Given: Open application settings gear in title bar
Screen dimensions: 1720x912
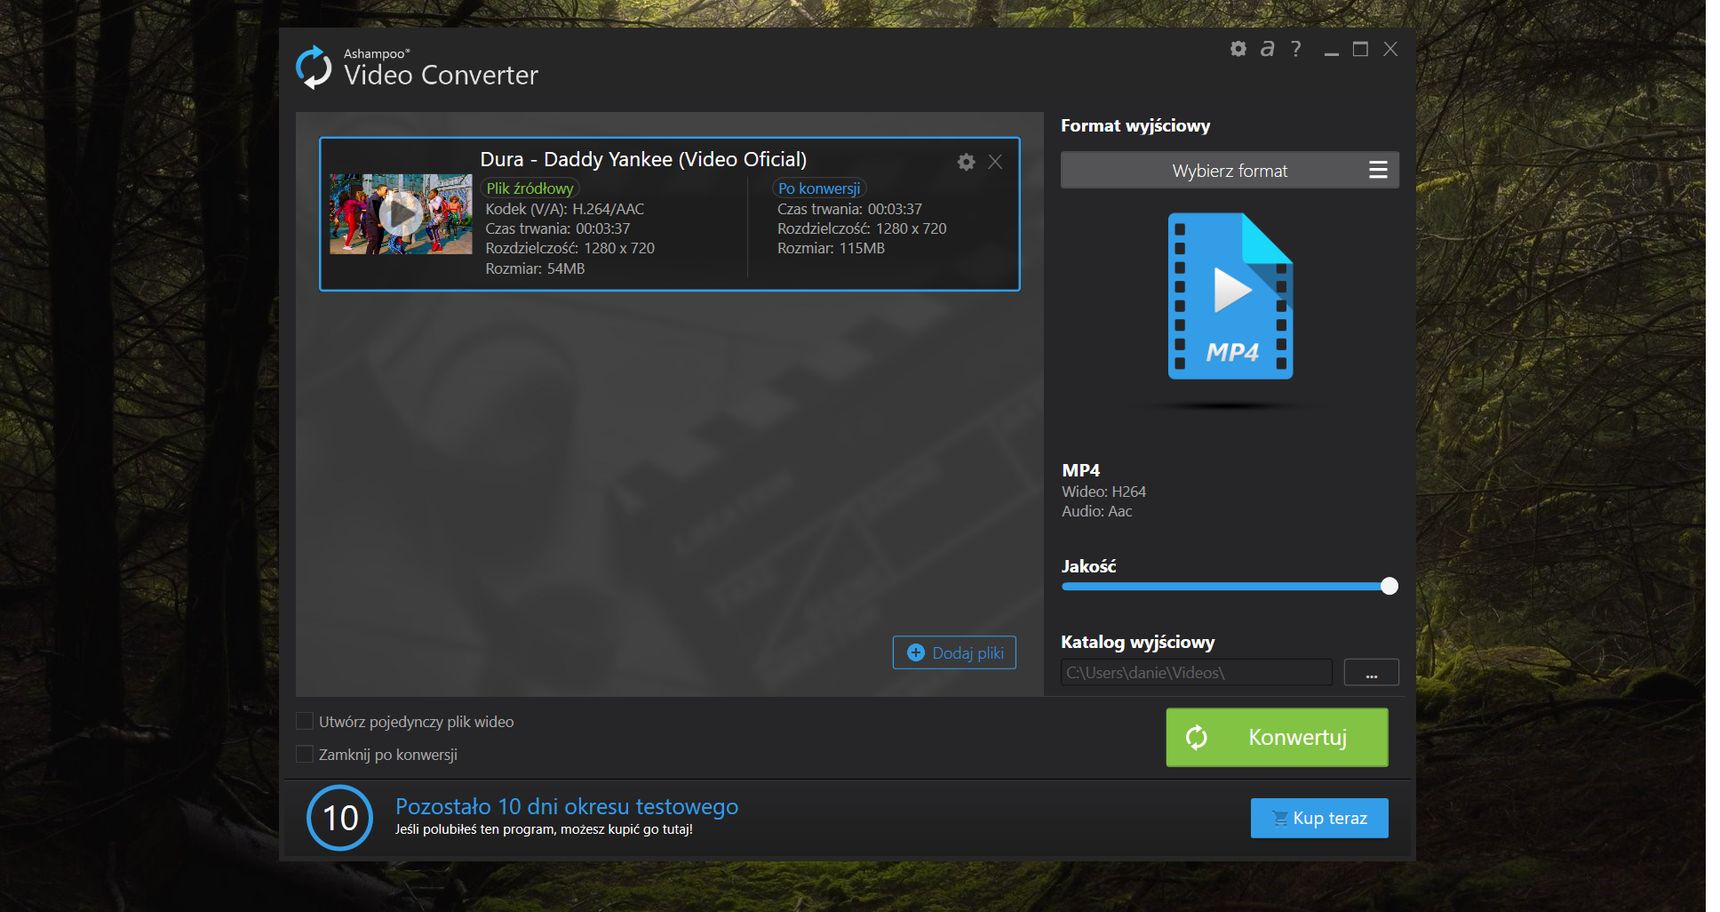Looking at the screenshot, I should tap(1238, 49).
